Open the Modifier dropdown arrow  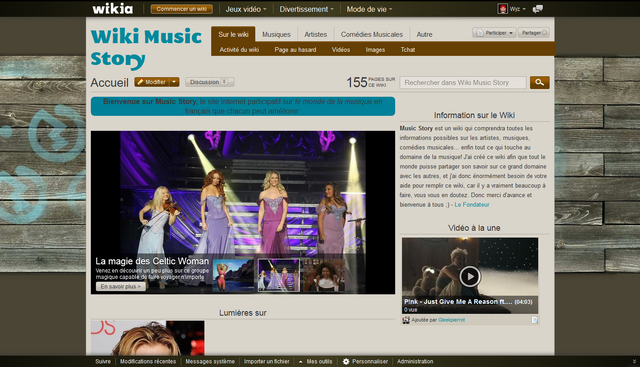click(x=174, y=82)
